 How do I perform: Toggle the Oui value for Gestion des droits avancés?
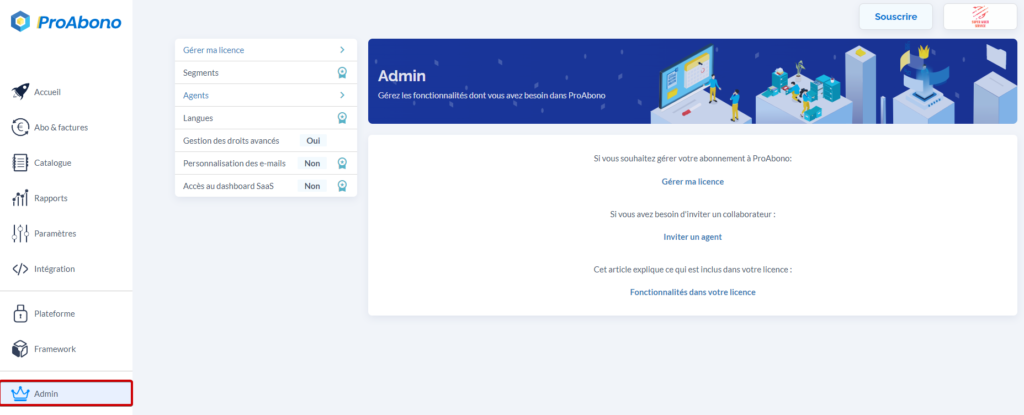[x=313, y=141]
